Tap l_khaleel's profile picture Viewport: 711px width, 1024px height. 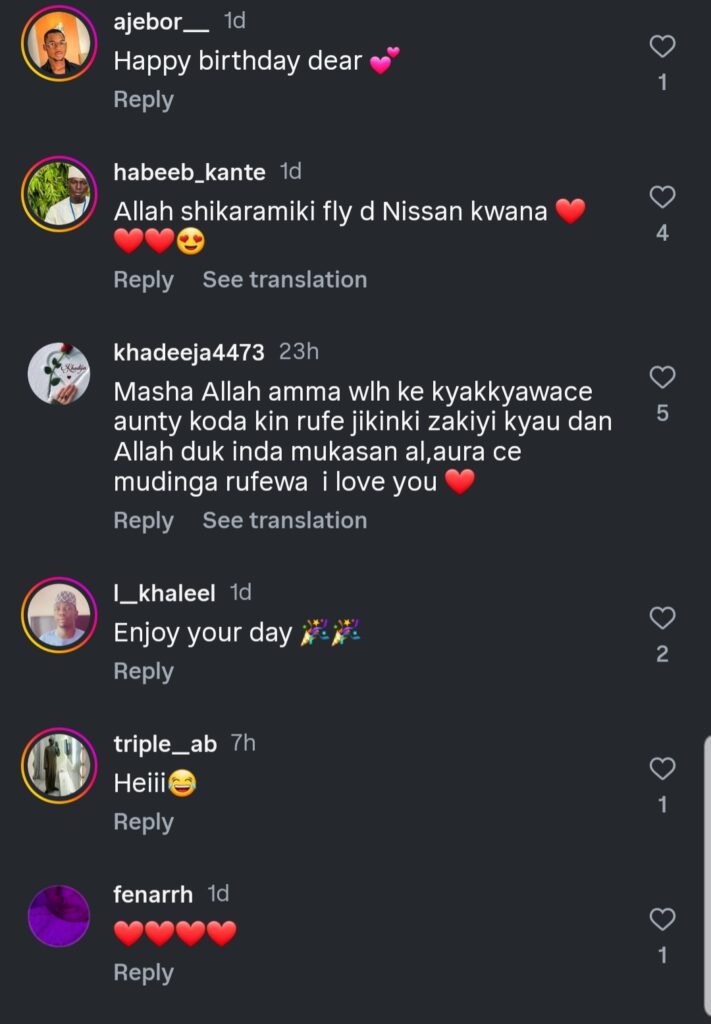pyautogui.click(x=59, y=614)
